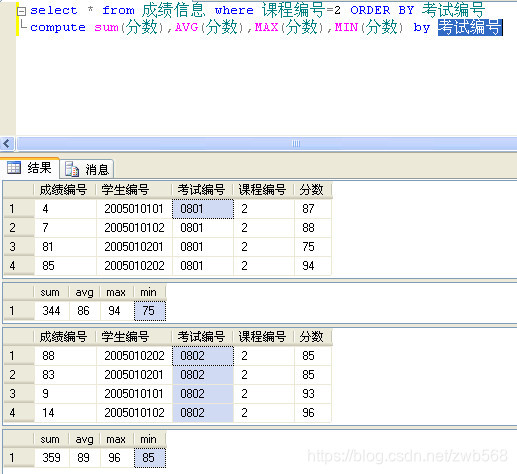Click max value 96 in second summary

coord(117,458)
